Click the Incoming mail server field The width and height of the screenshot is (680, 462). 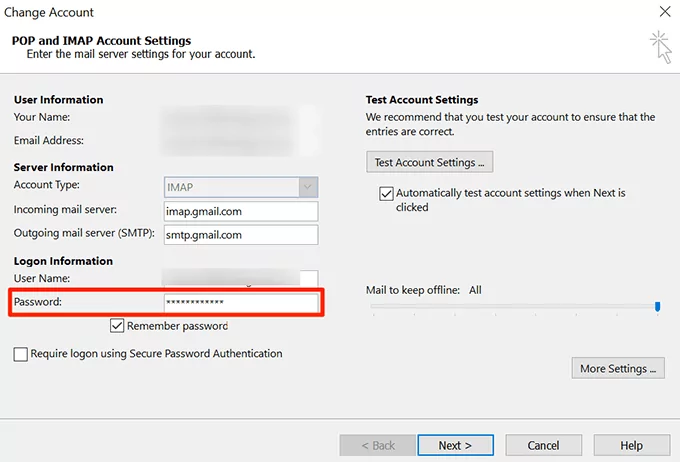click(241, 211)
